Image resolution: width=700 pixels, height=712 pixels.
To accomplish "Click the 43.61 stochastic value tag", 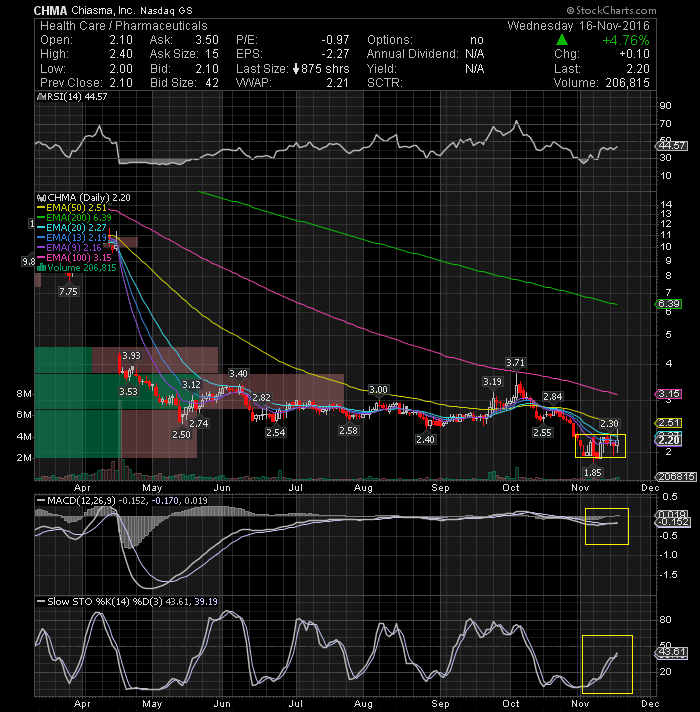I will [671, 653].
